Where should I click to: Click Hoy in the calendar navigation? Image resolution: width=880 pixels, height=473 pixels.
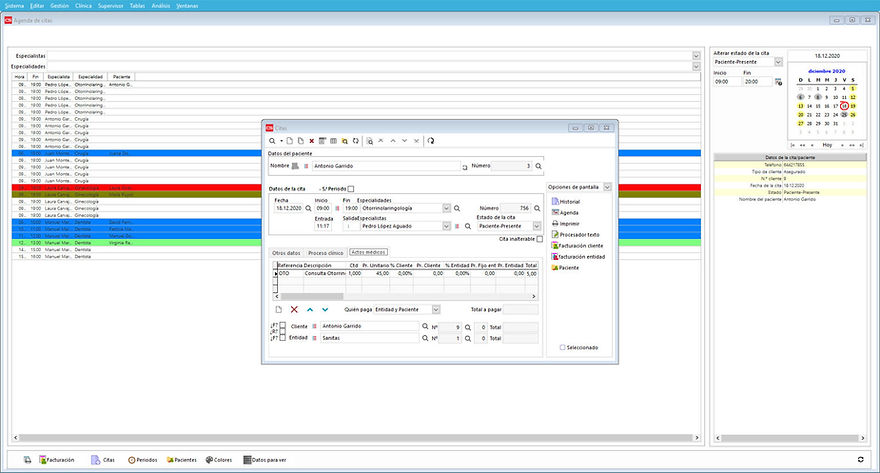827,145
